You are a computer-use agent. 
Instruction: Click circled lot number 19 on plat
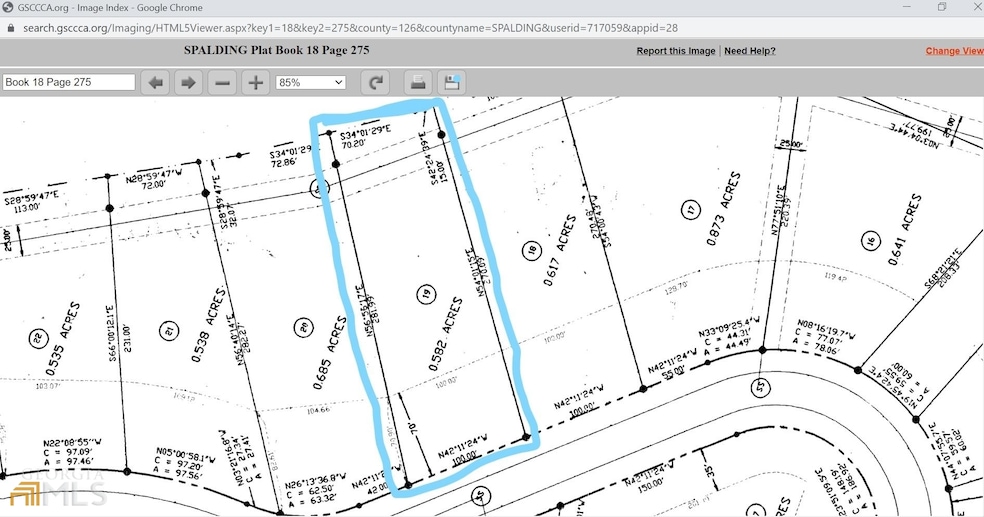coord(426,293)
